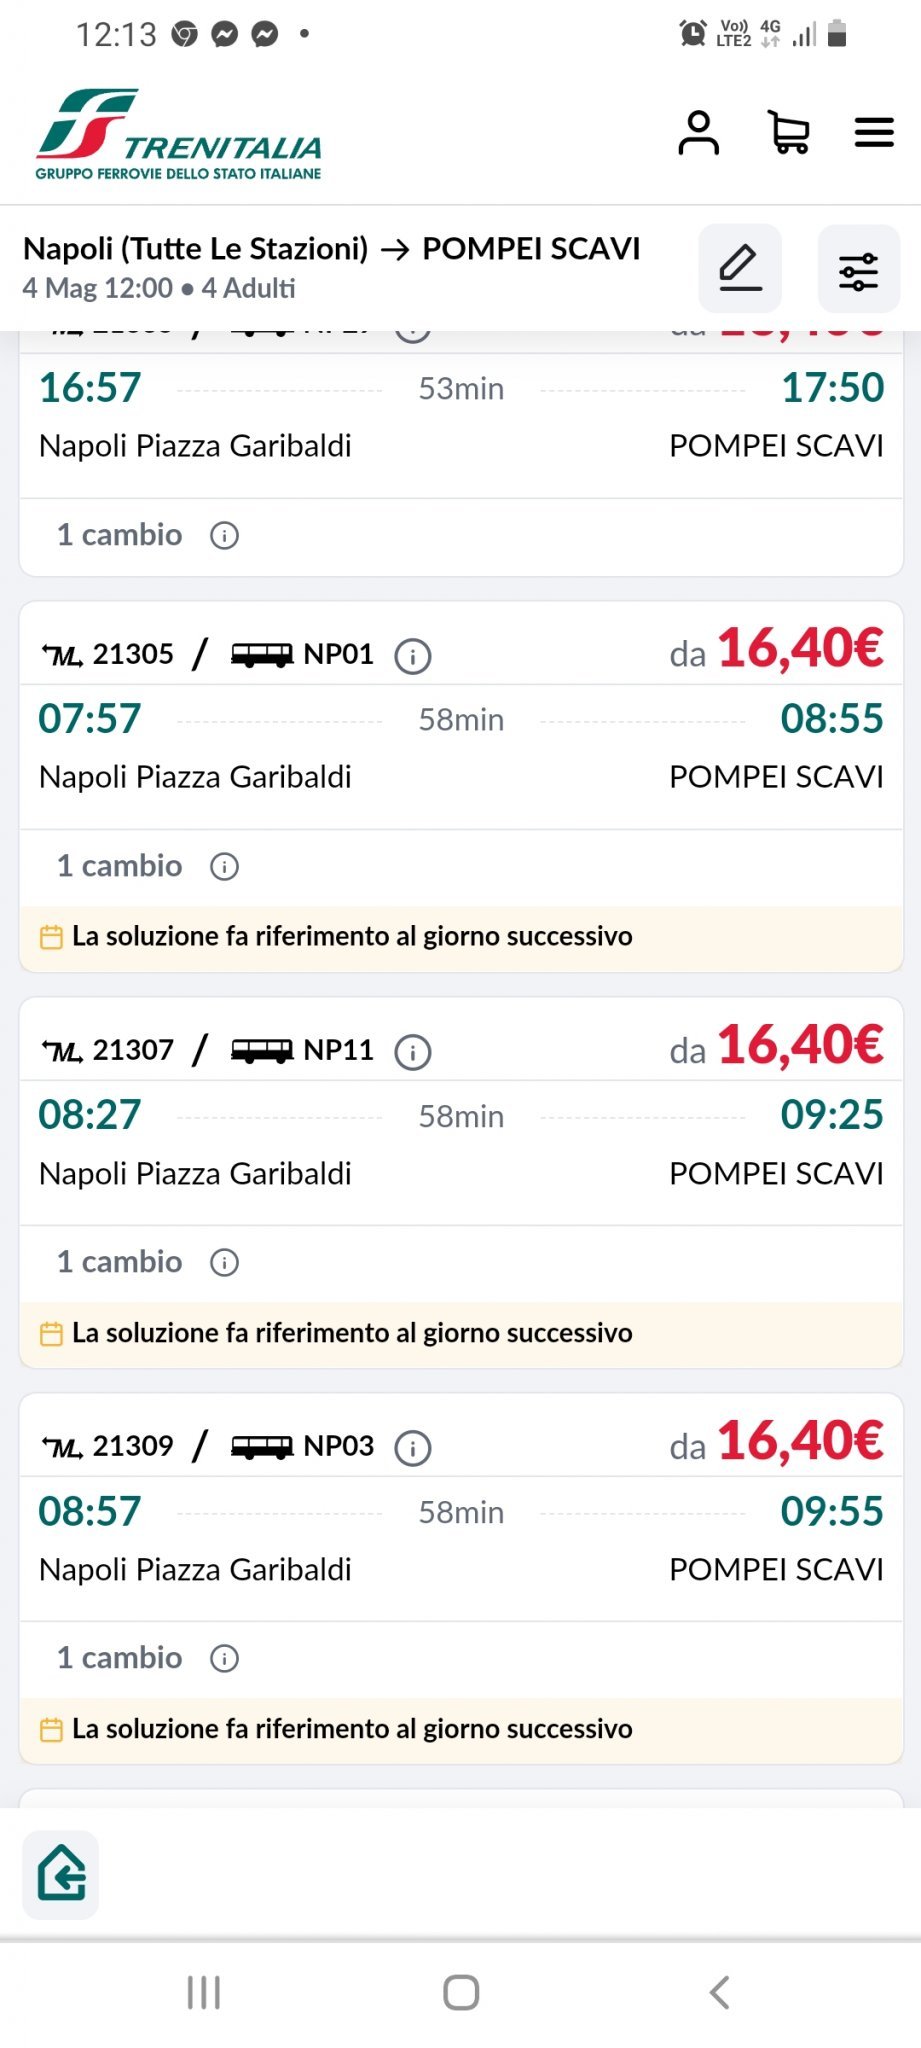The image size is (921, 2048).
Task: Expand '1 cambio' info for 07:57 train
Action: (x=224, y=866)
